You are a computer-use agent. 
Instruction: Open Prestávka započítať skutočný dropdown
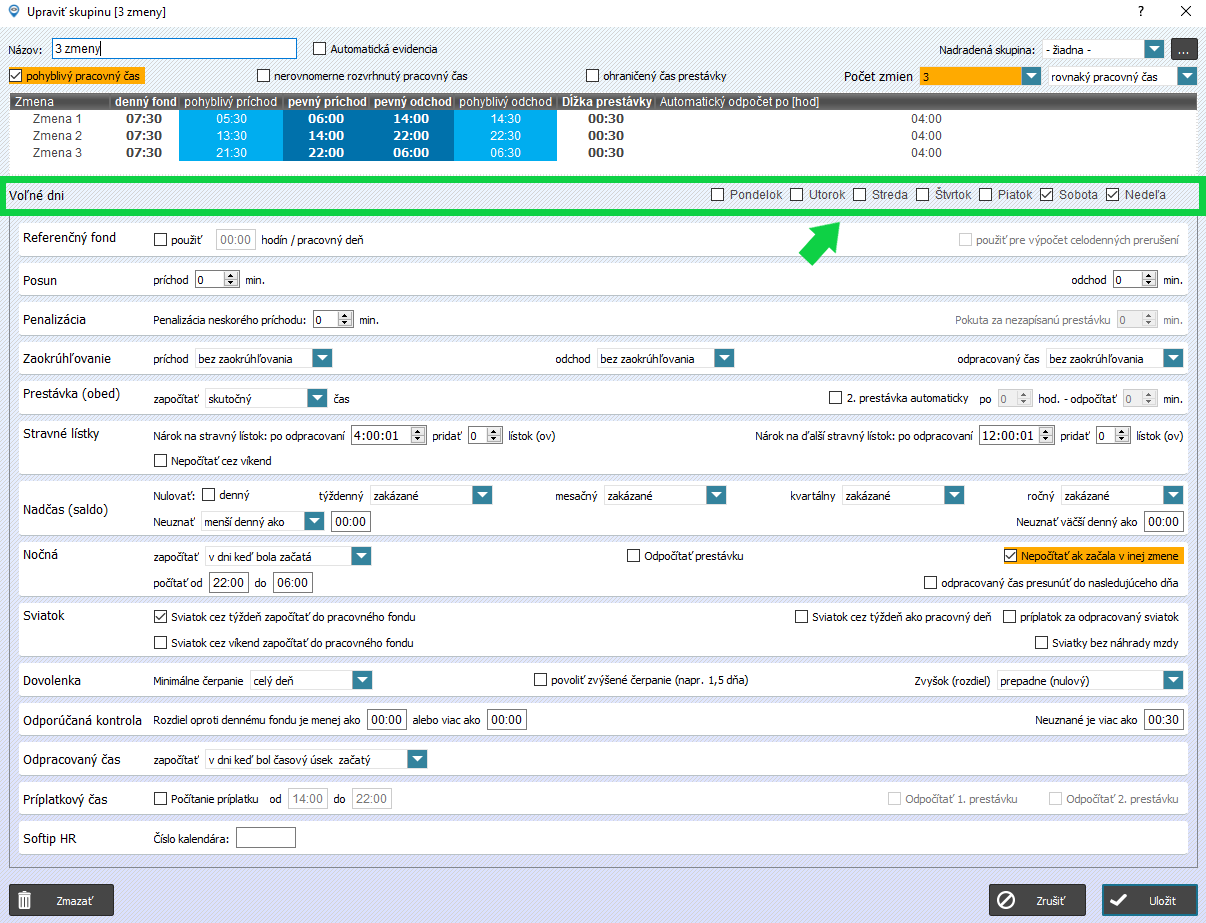[317, 398]
